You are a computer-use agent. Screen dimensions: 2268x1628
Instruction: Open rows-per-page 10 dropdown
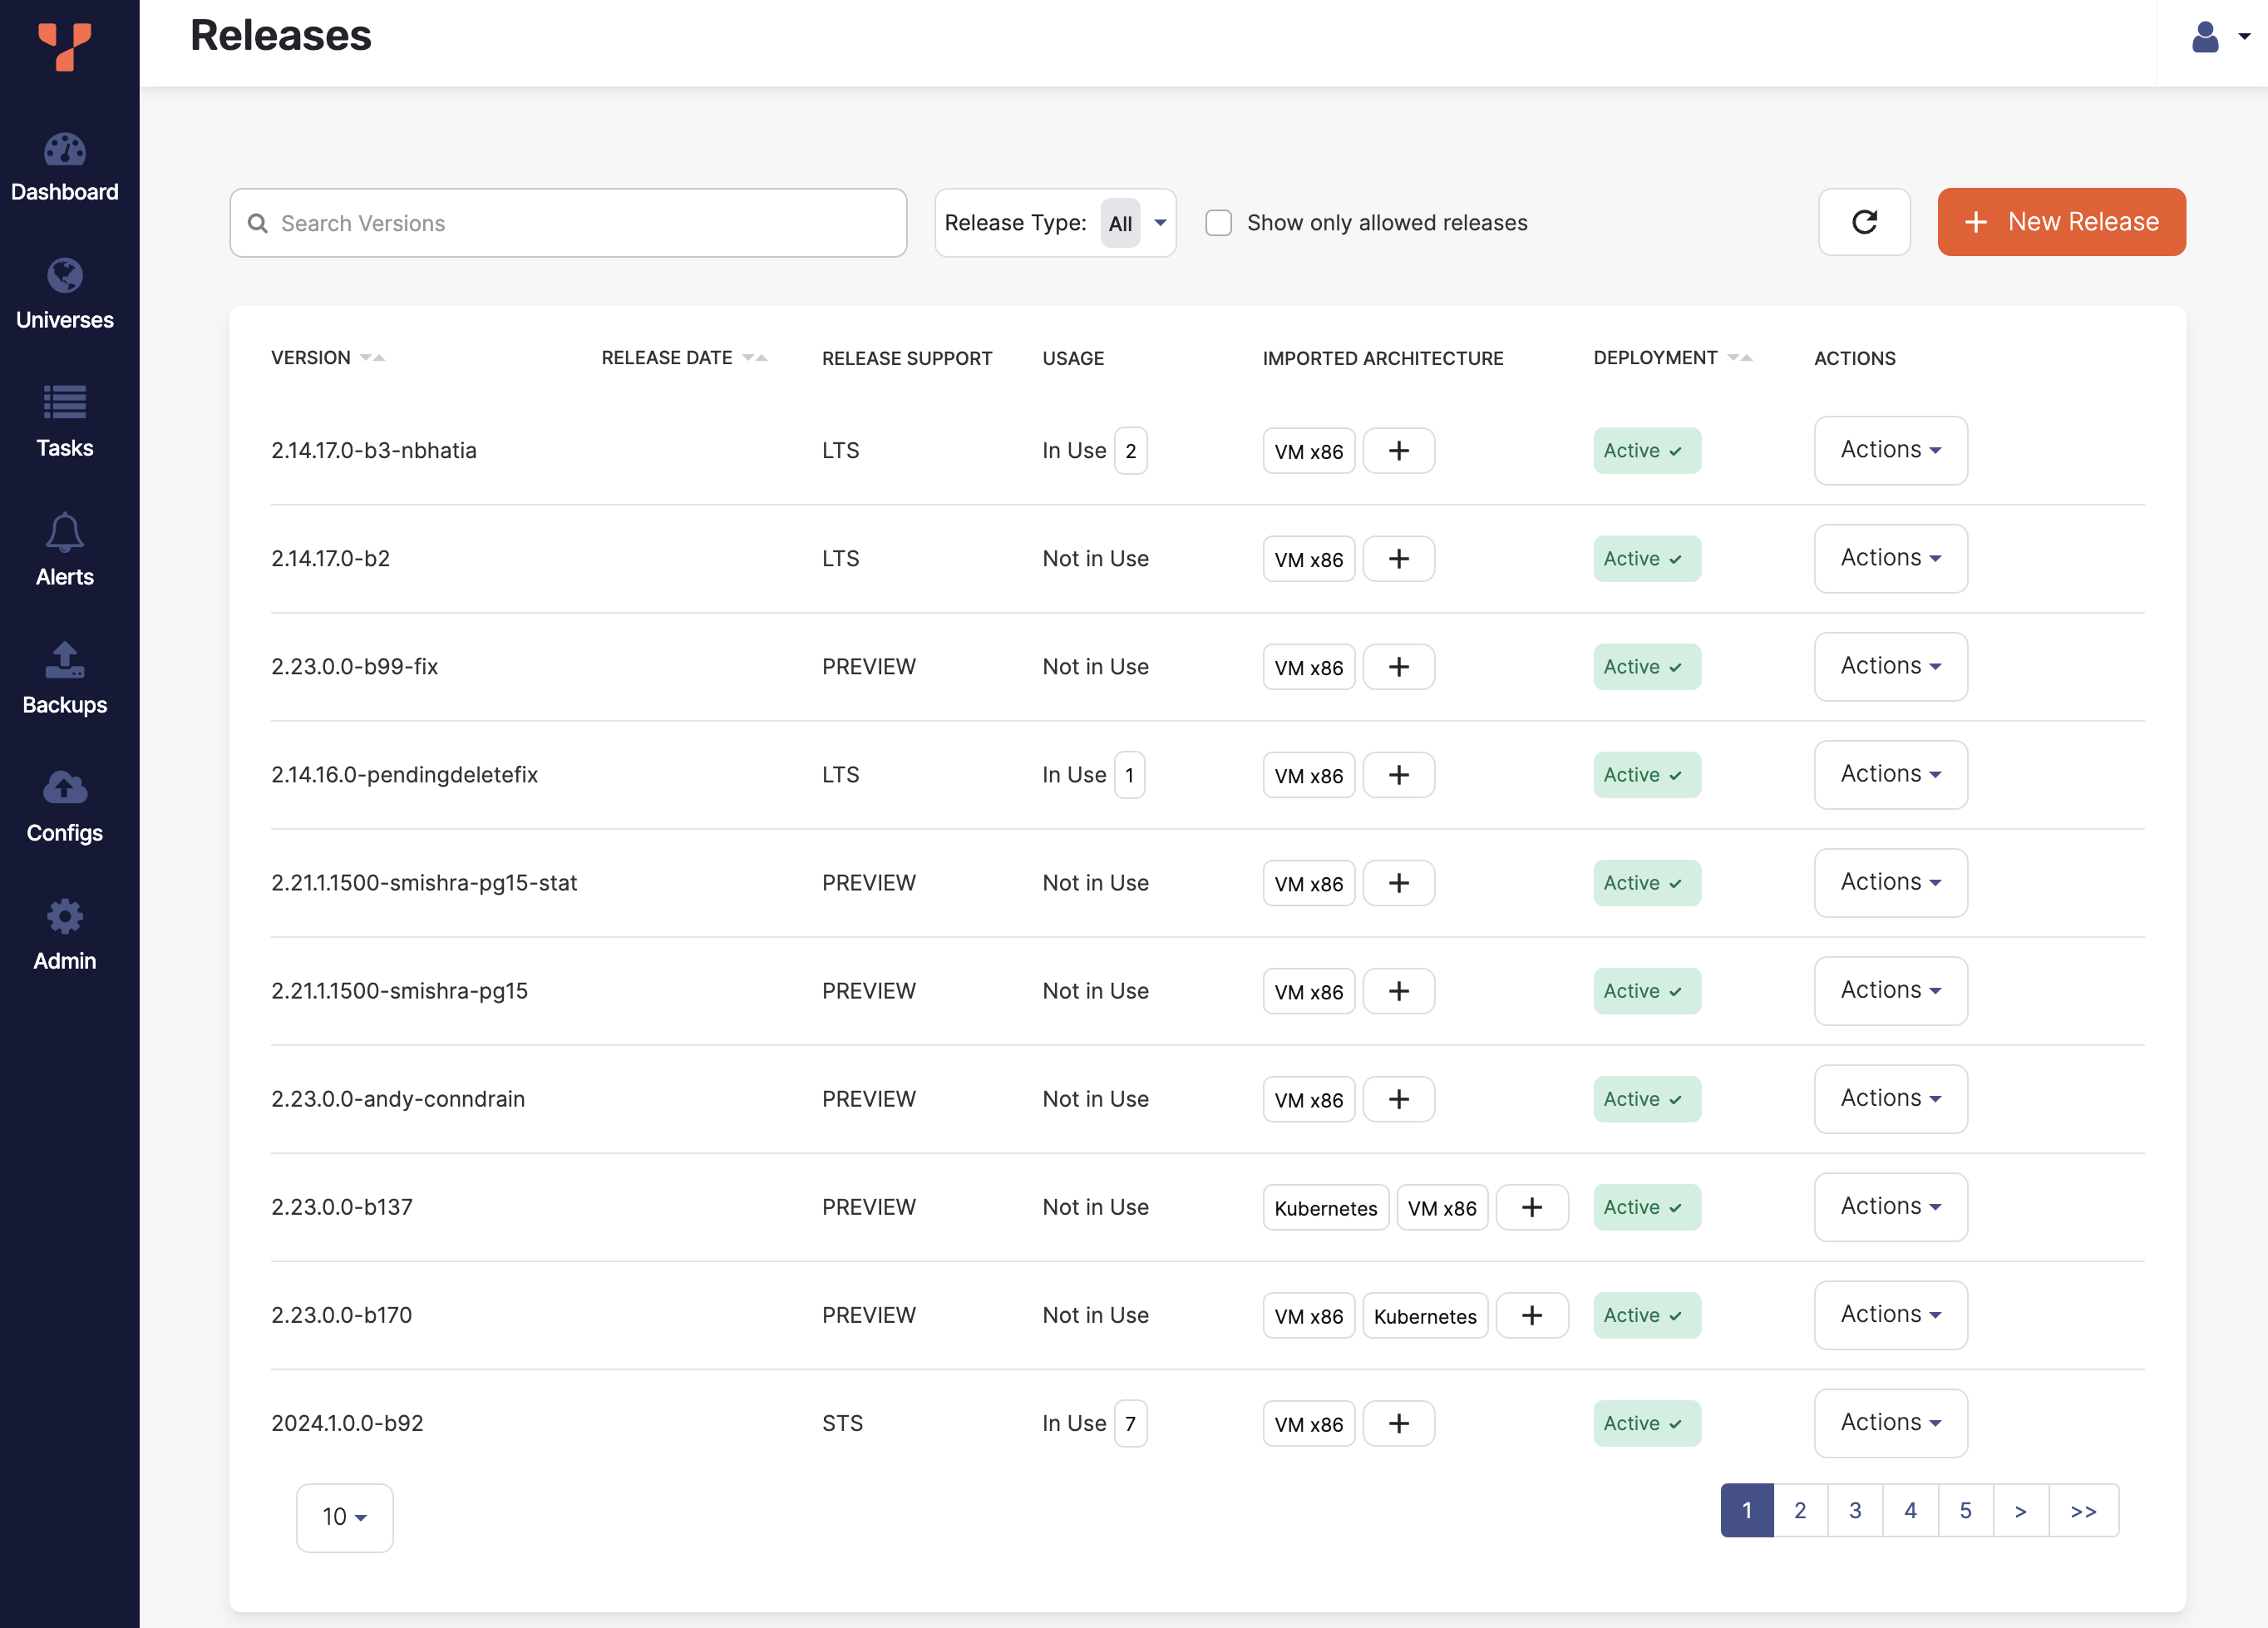[344, 1517]
